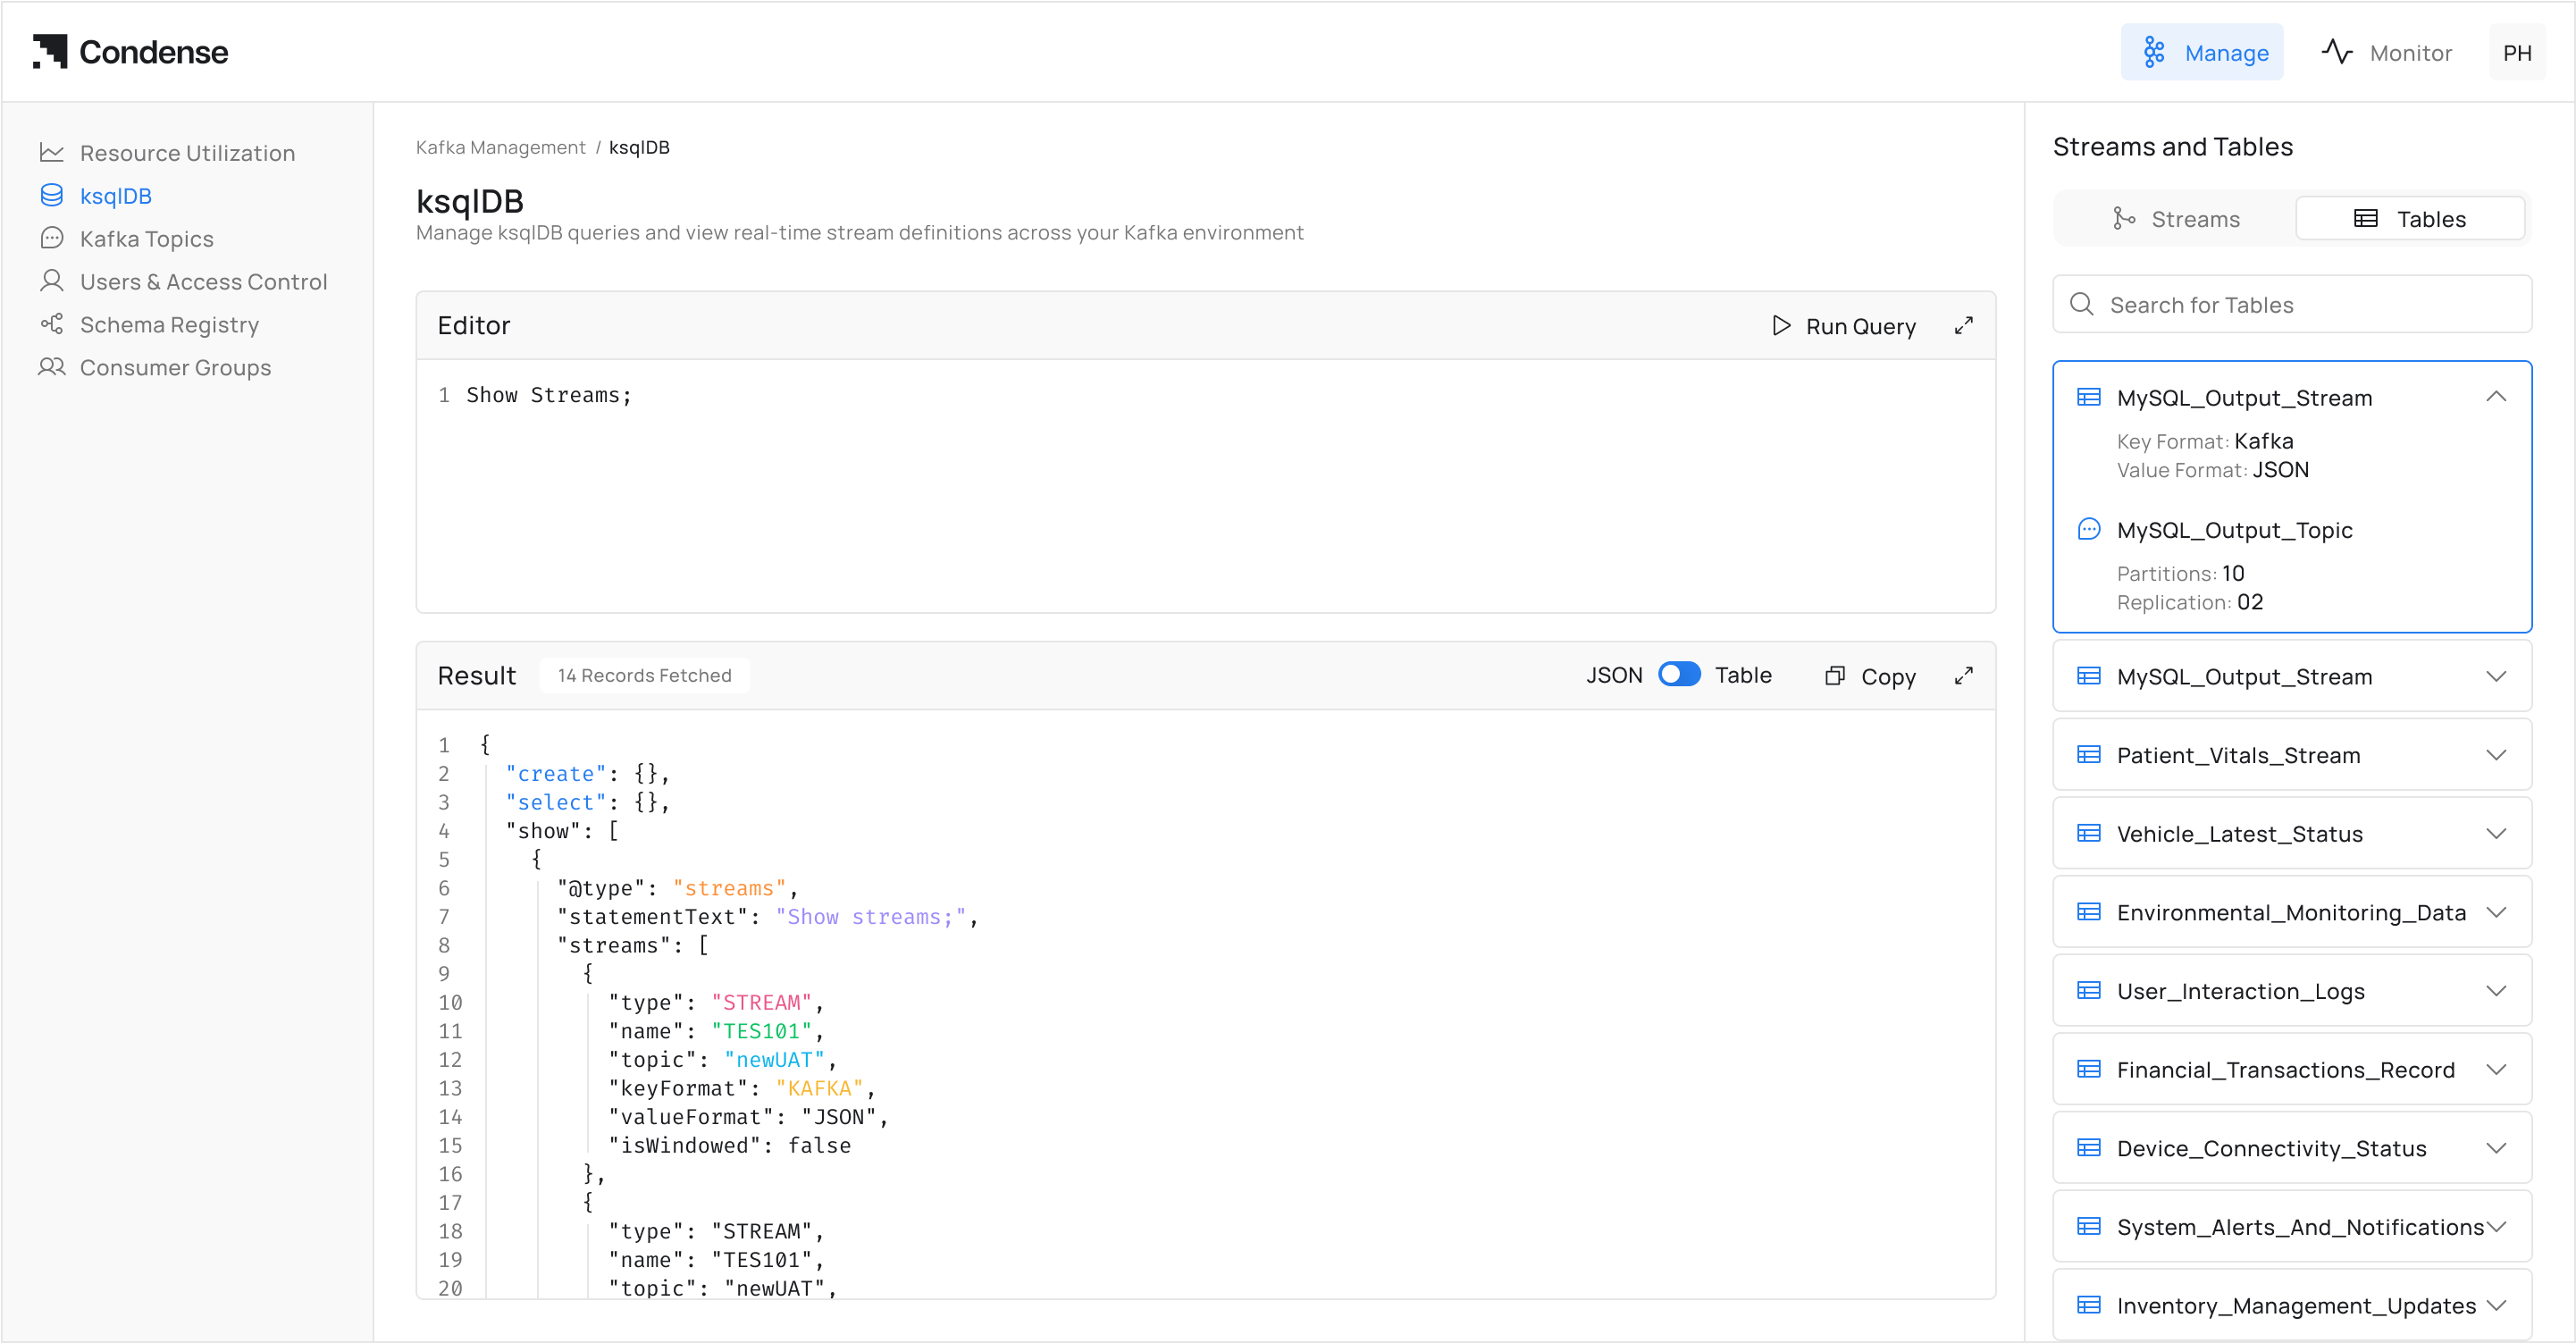Click the Kafka Topics sidebar icon

pyautogui.click(x=52, y=238)
